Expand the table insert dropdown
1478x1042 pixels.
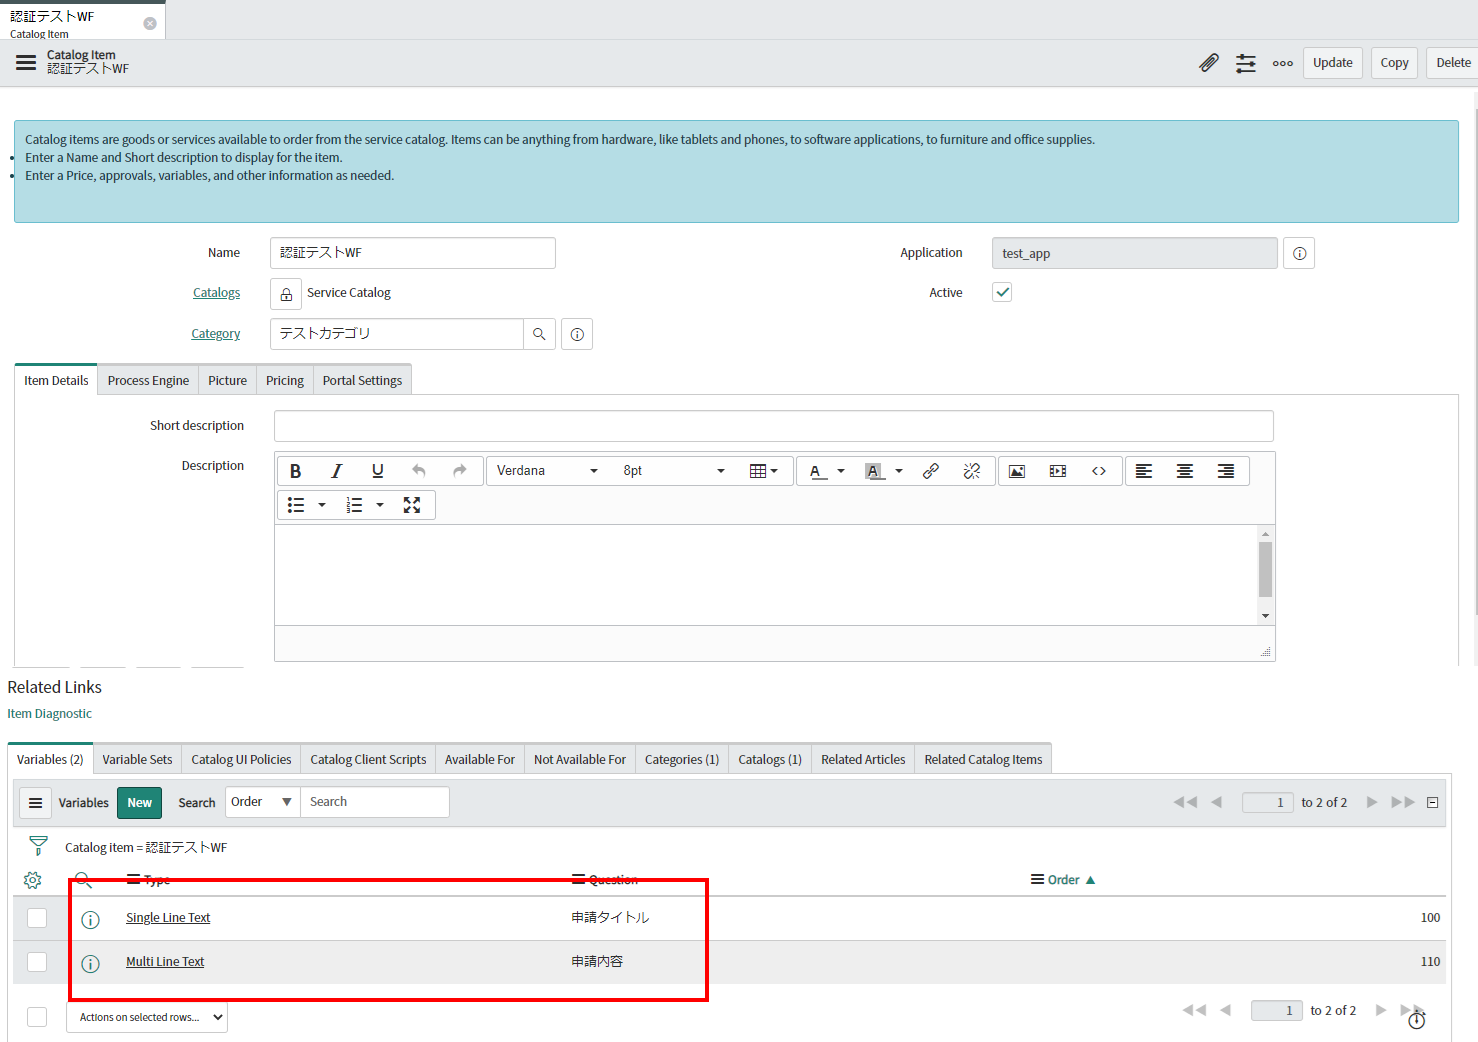tap(764, 471)
